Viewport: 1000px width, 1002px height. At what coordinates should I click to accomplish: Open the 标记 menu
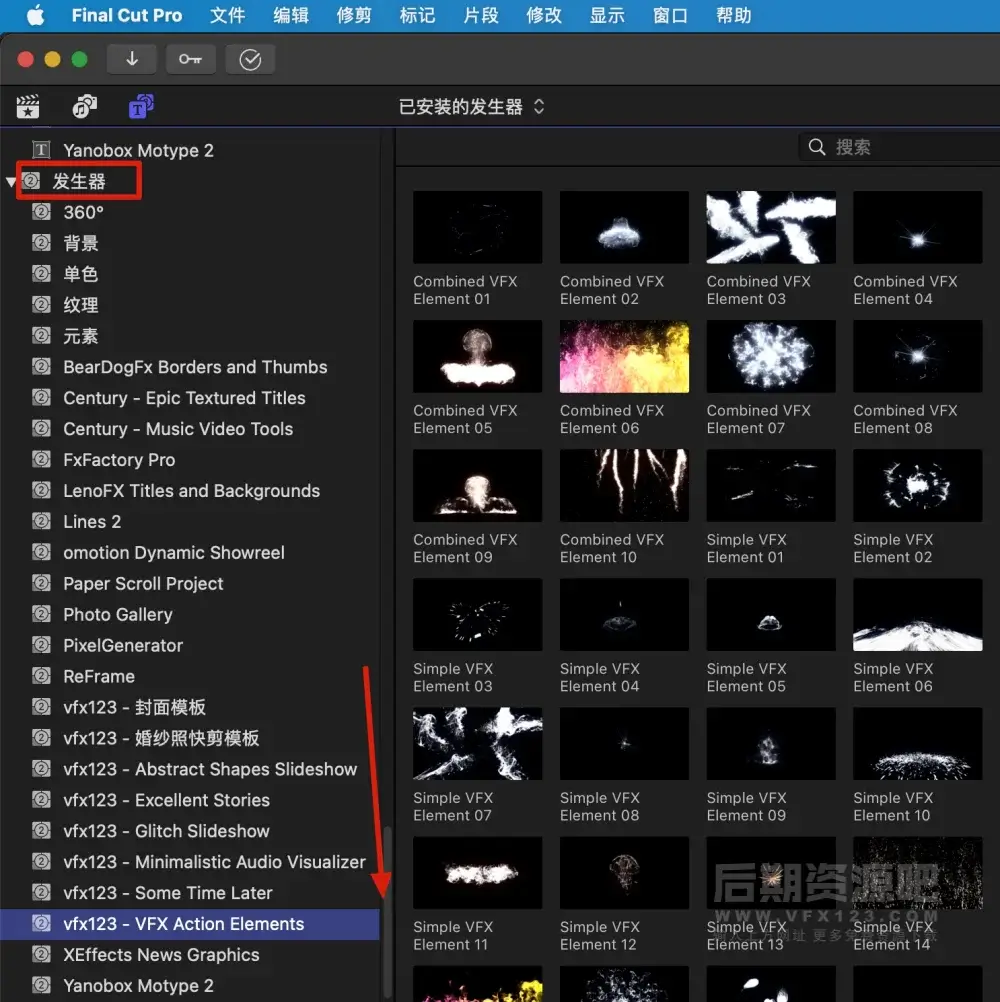pos(417,15)
